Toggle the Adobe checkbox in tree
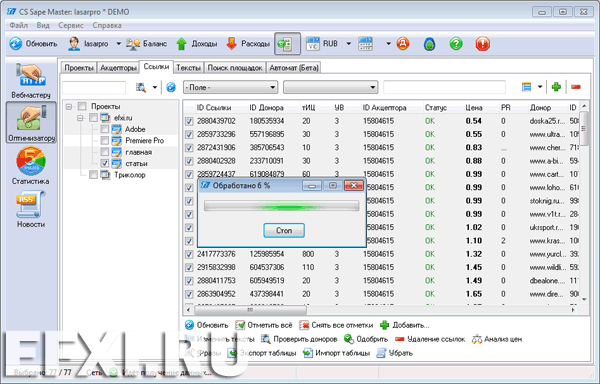 (104, 129)
